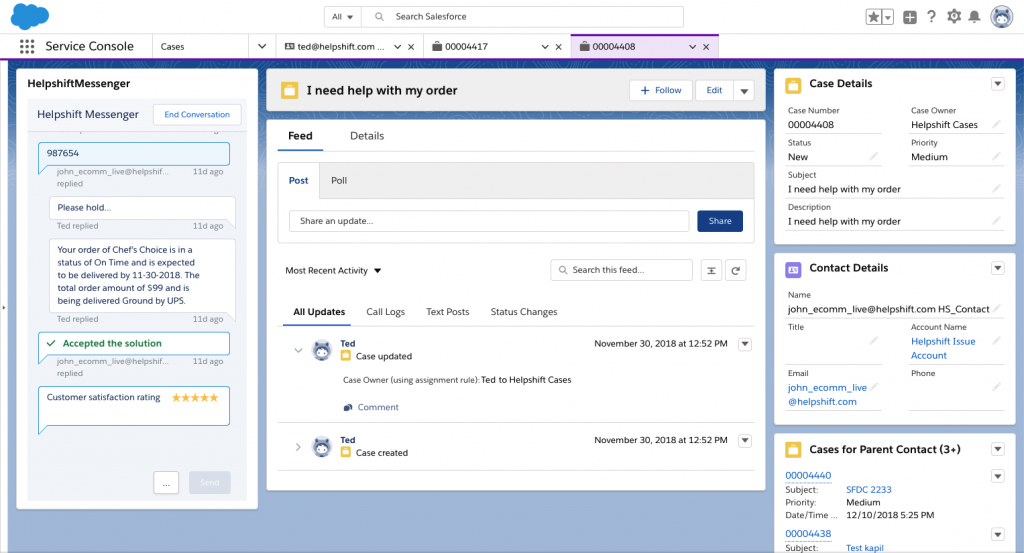Image resolution: width=1024 pixels, height=553 pixels.
Task: Click the Search this feed field
Action: click(622, 270)
